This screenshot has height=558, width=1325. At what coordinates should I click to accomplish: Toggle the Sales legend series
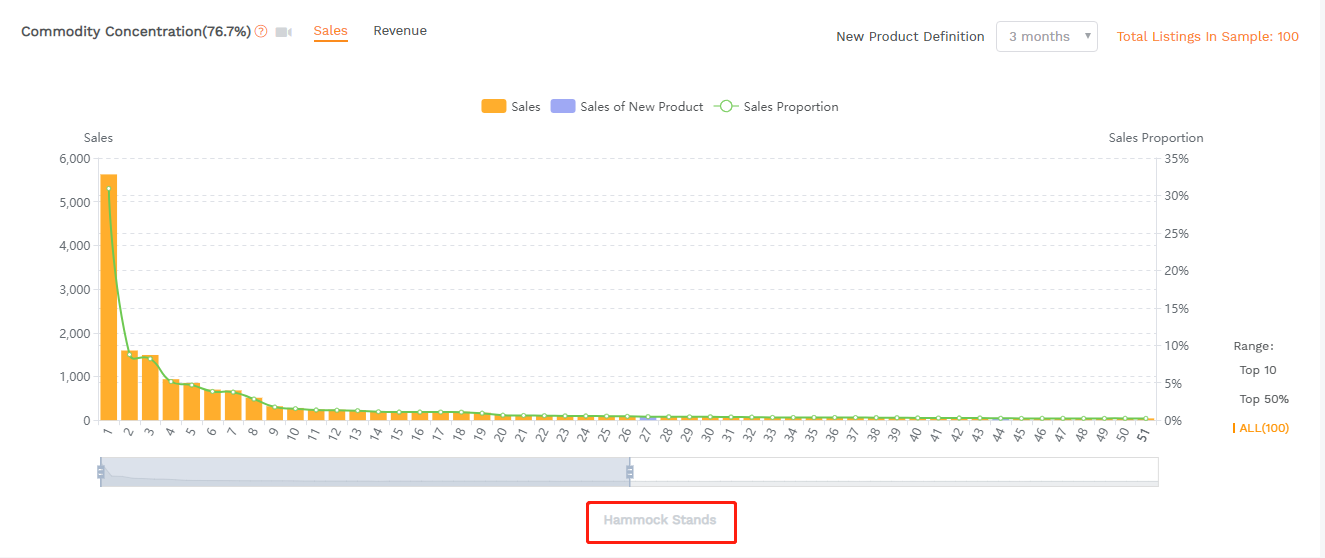(511, 107)
